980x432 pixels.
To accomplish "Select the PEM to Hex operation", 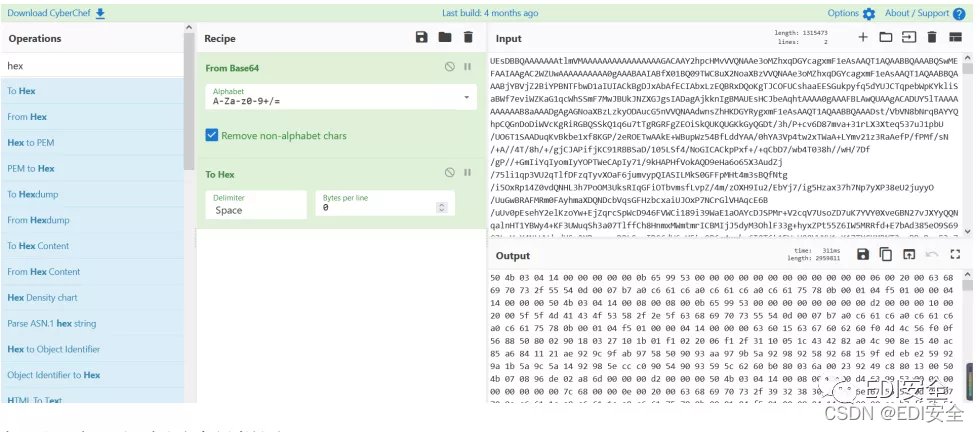I will [92, 168].
